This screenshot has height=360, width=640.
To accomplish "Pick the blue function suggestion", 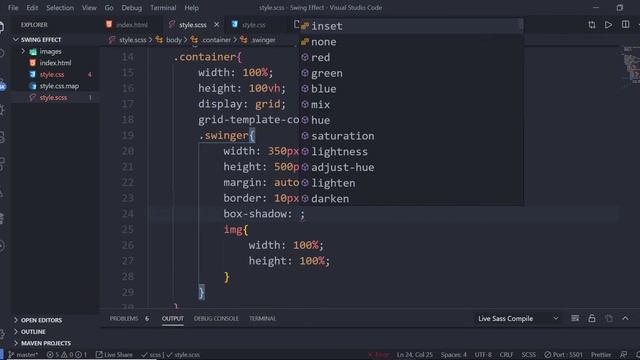I will click(411, 89).
